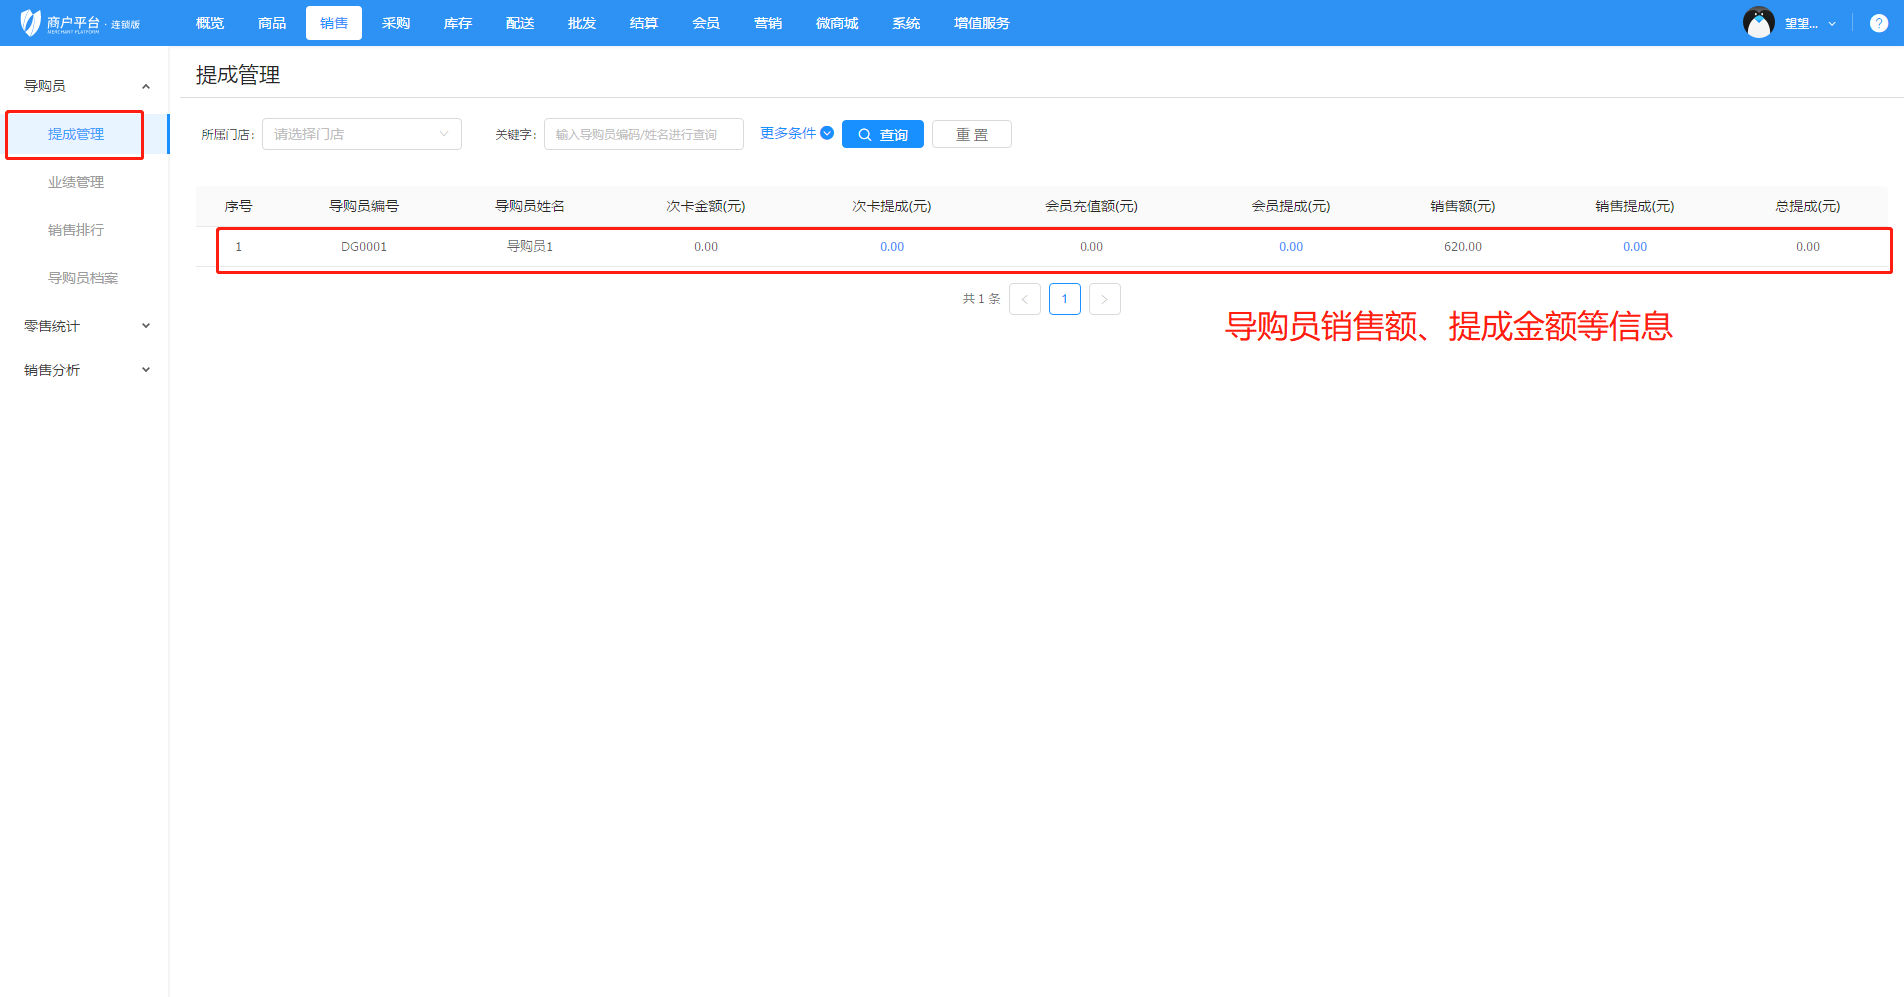Click the user avatar picture
This screenshot has height=997, width=1904.
[1758, 23]
